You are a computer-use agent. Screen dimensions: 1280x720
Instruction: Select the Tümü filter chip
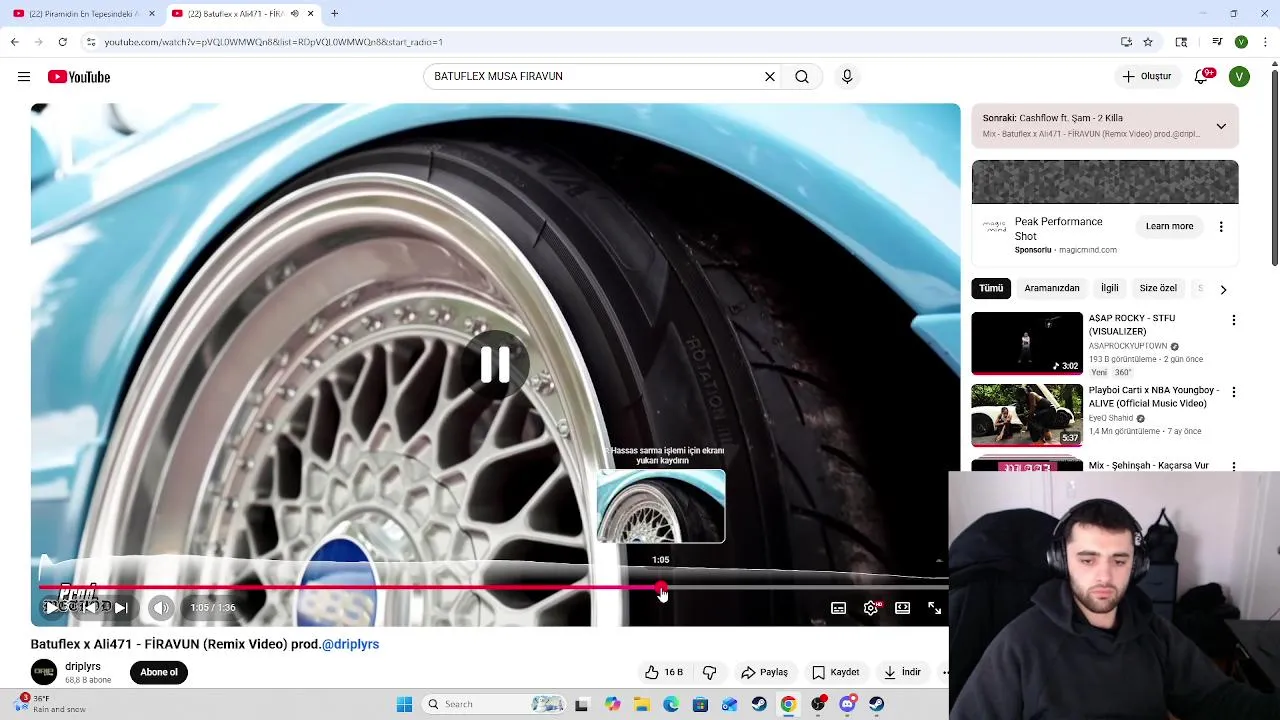coord(991,288)
